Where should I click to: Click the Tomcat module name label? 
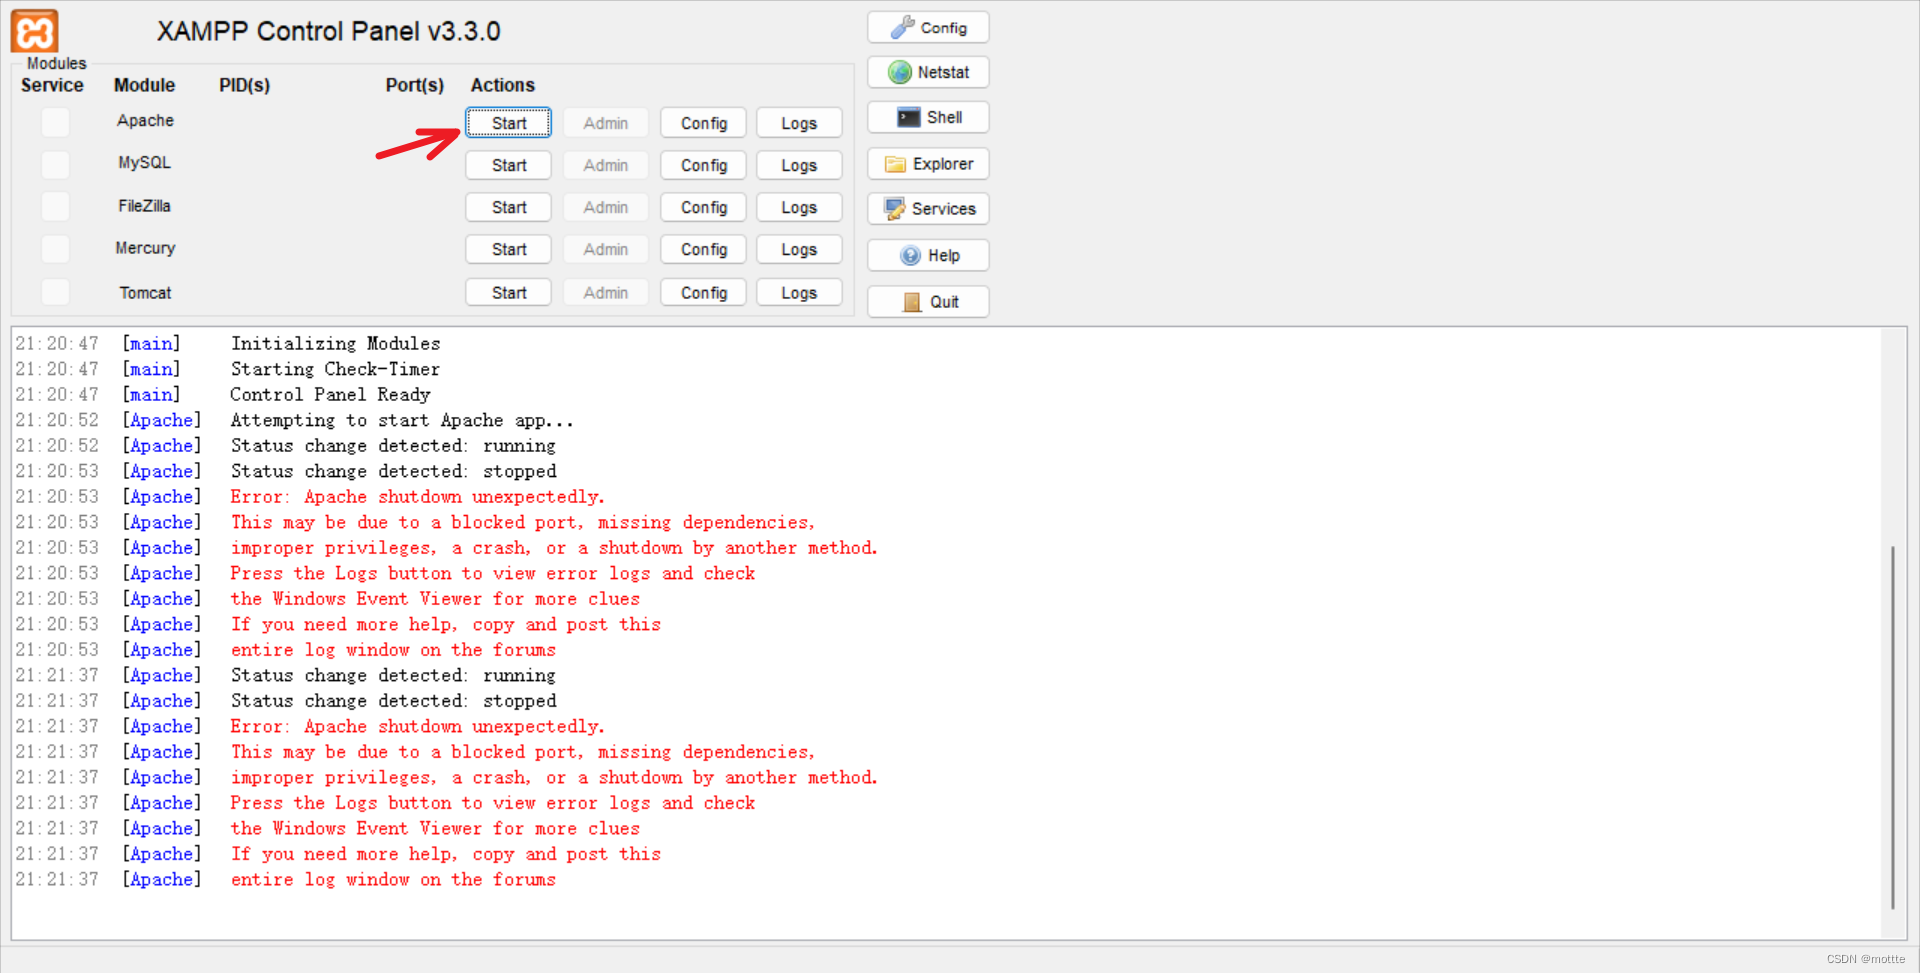pyautogui.click(x=145, y=292)
